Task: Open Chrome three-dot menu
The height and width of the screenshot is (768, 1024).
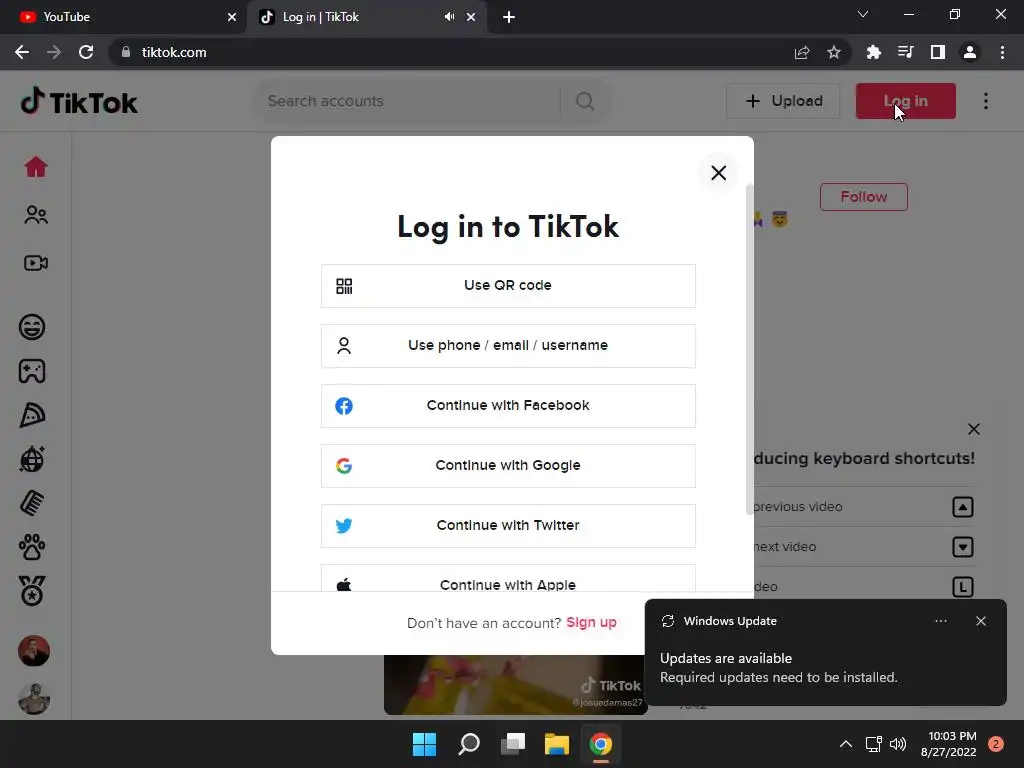Action: click(x=1002, y=52)
